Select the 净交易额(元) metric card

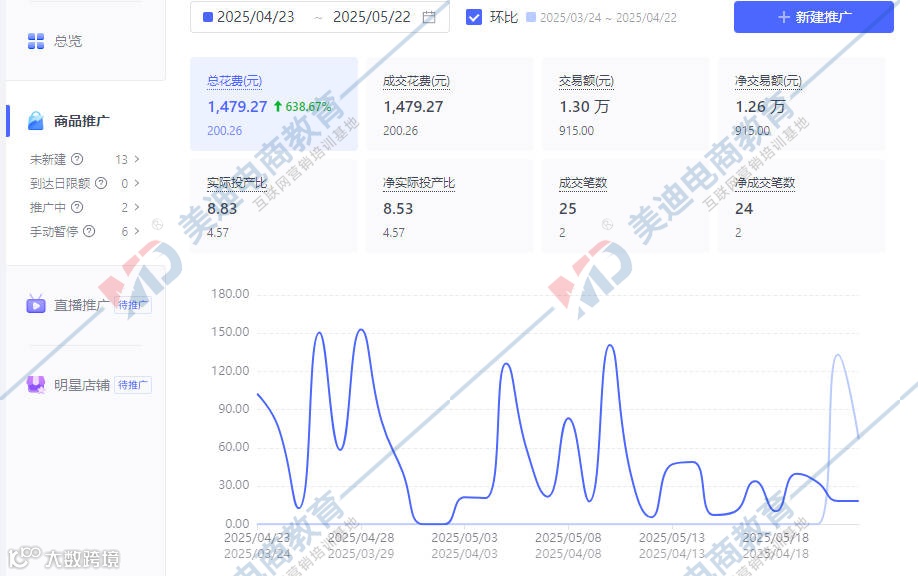tap(801, 104)
